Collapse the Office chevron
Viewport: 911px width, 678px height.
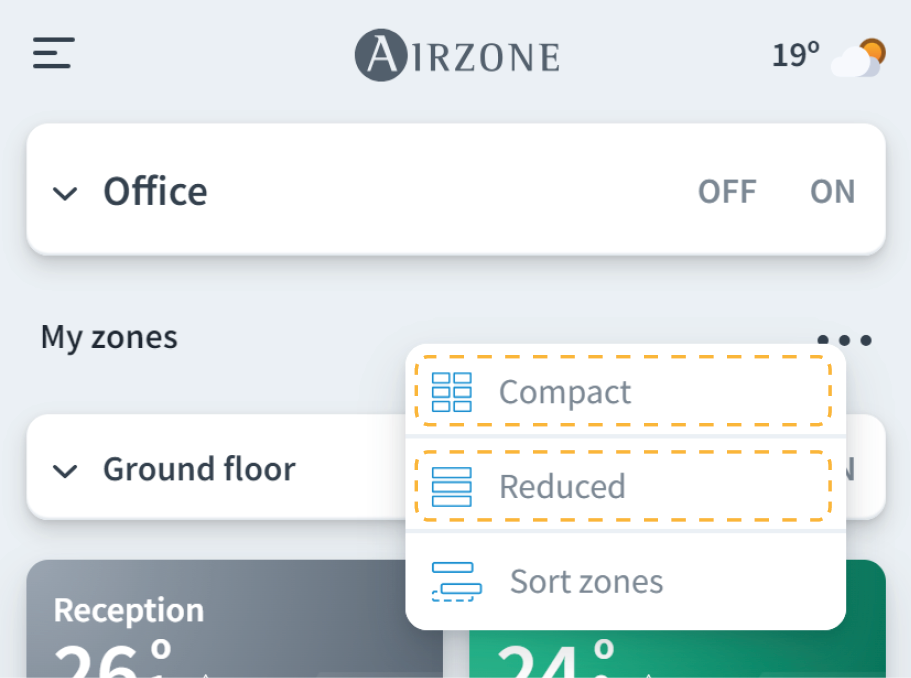tap(65, 193)
